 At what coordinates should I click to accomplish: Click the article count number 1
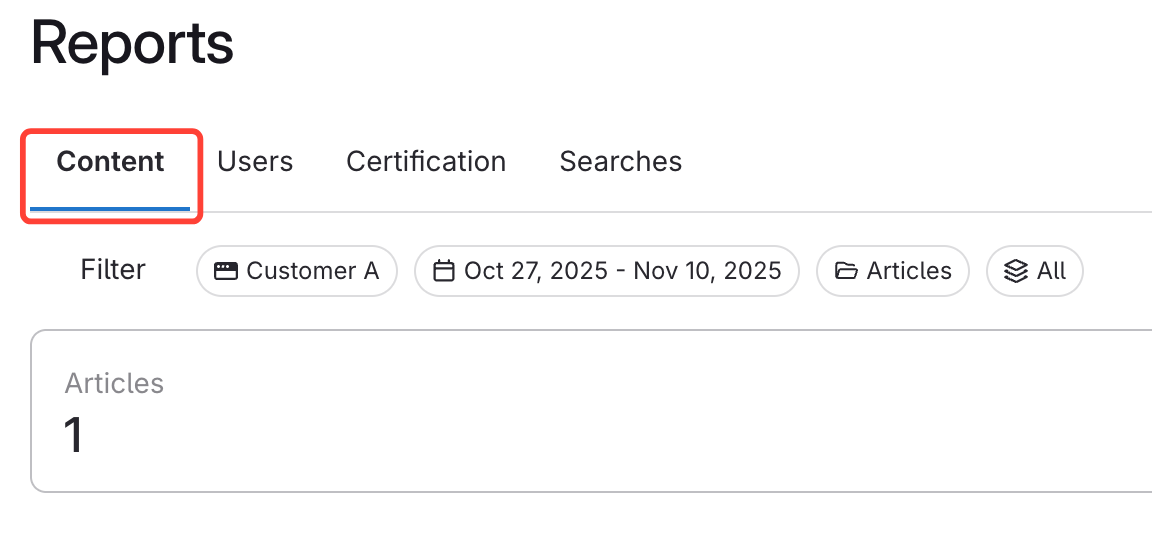pos(73,436)
